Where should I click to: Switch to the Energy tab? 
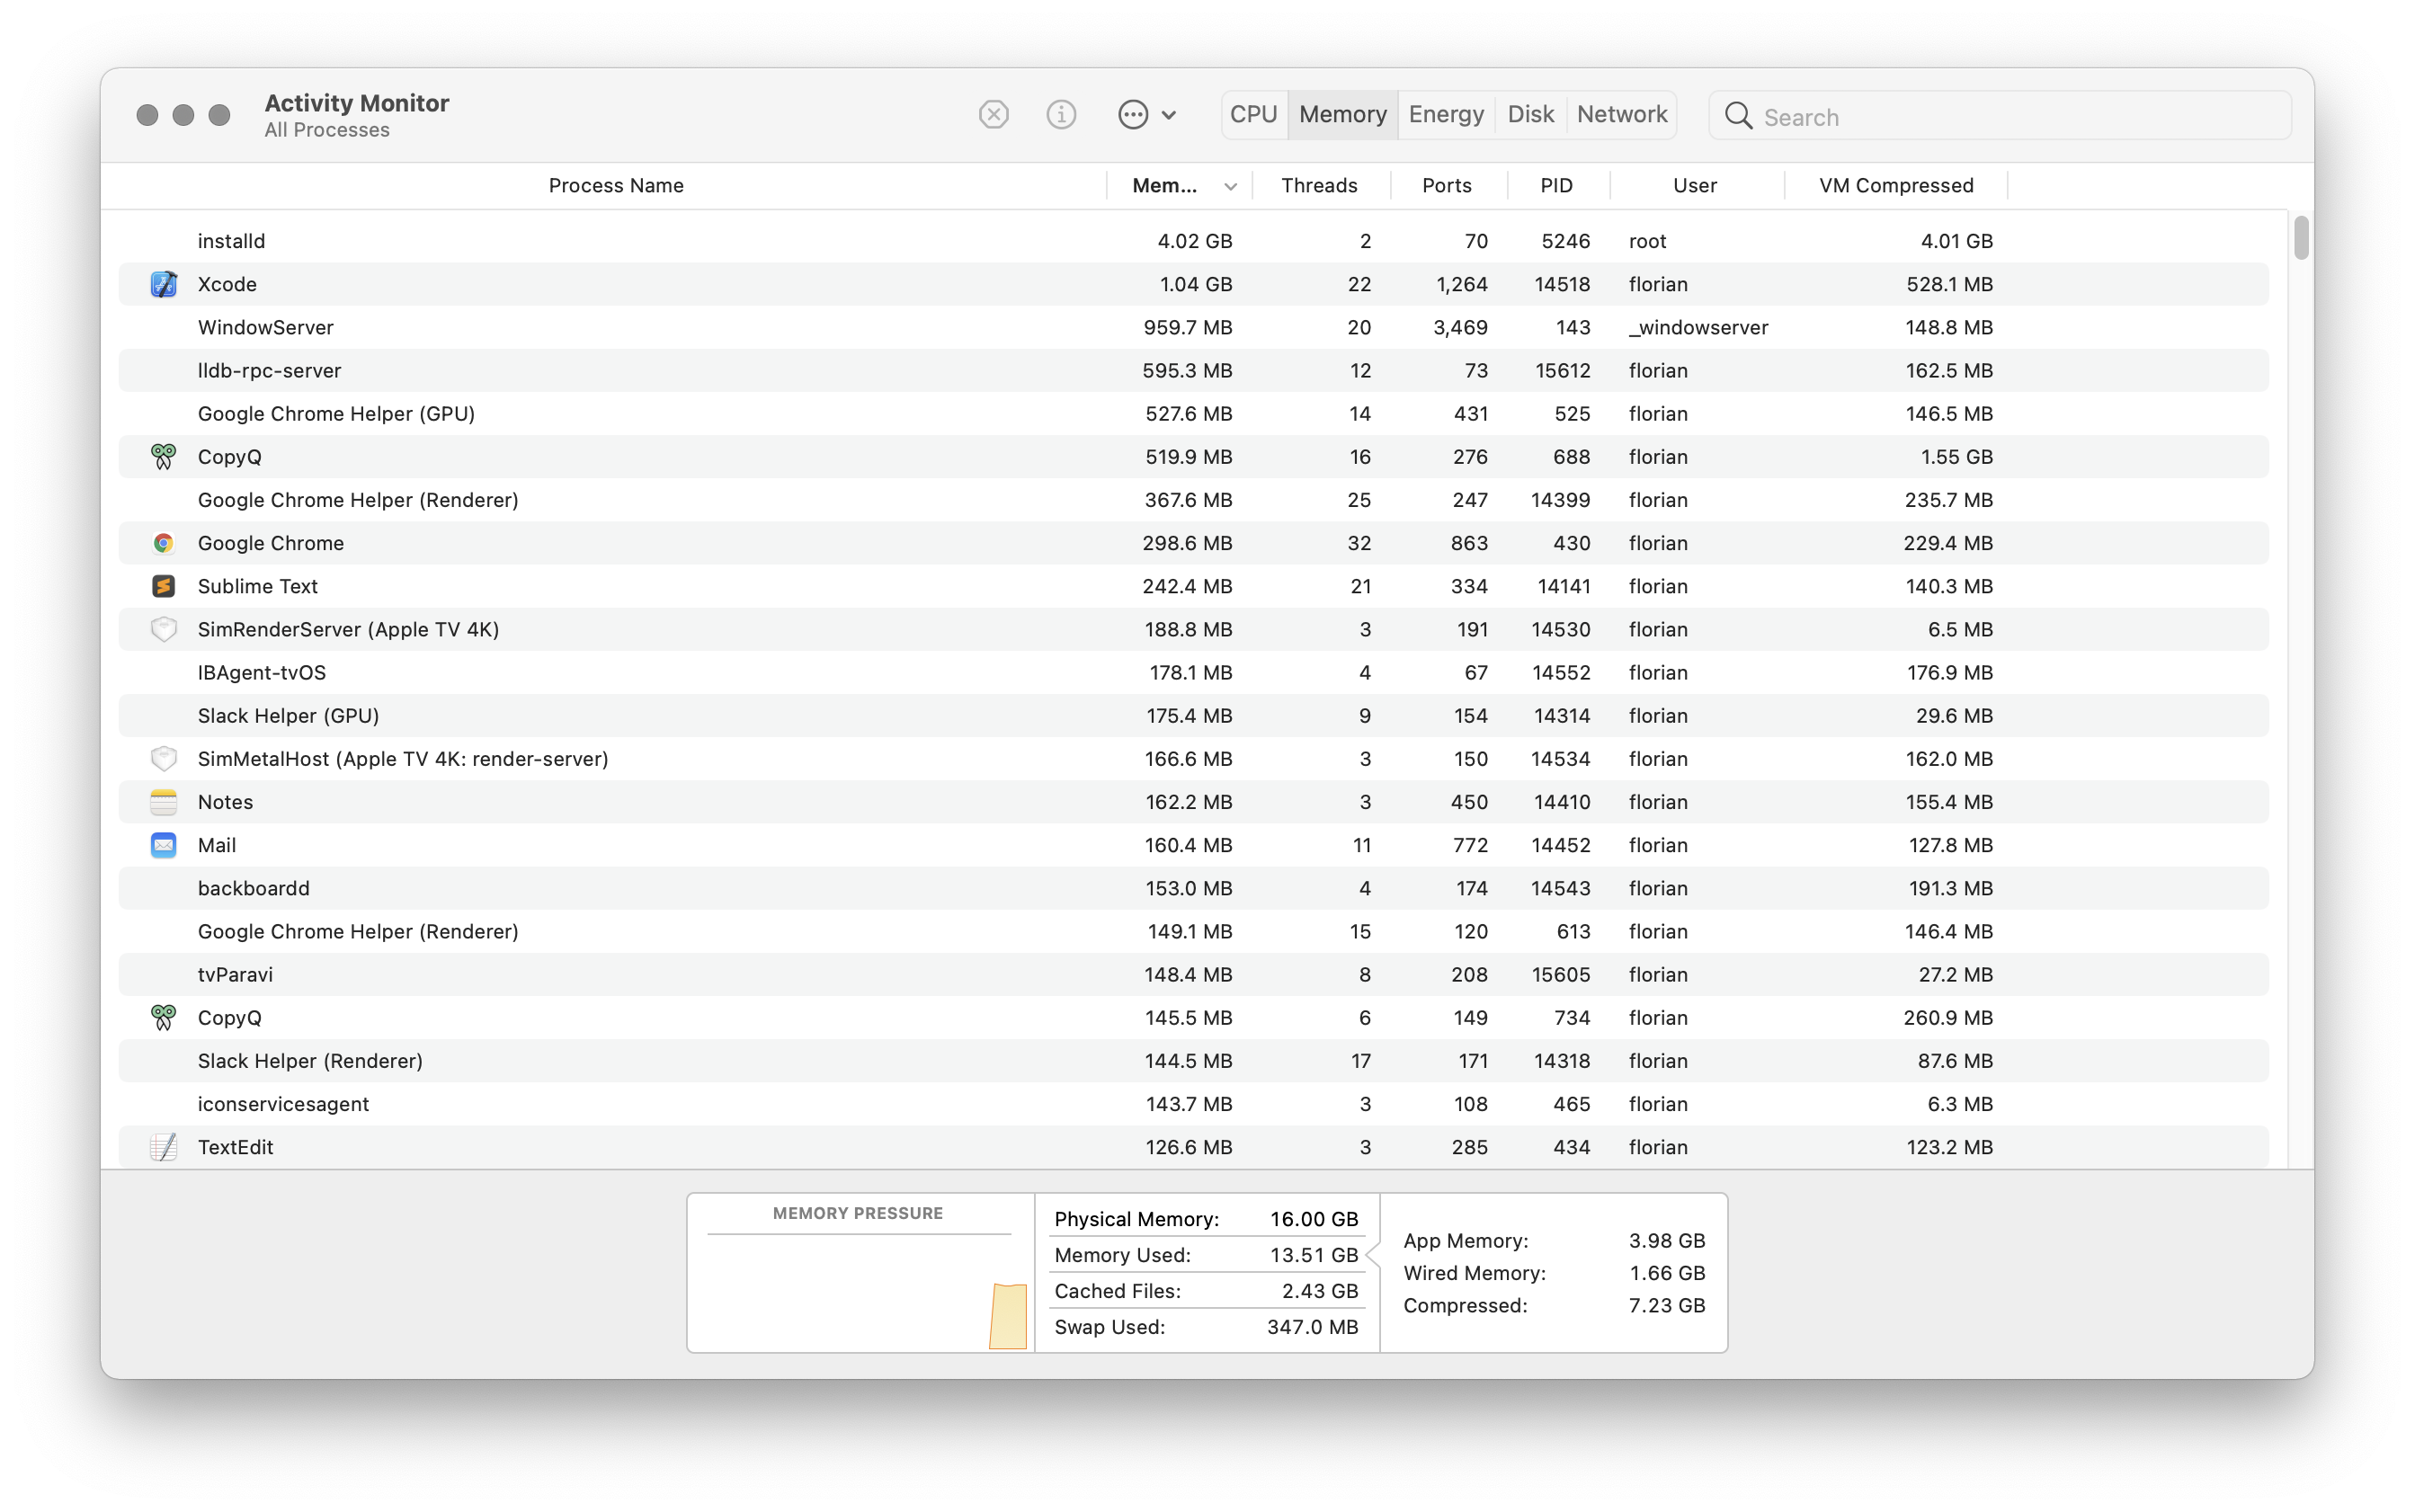point(1445,115)
